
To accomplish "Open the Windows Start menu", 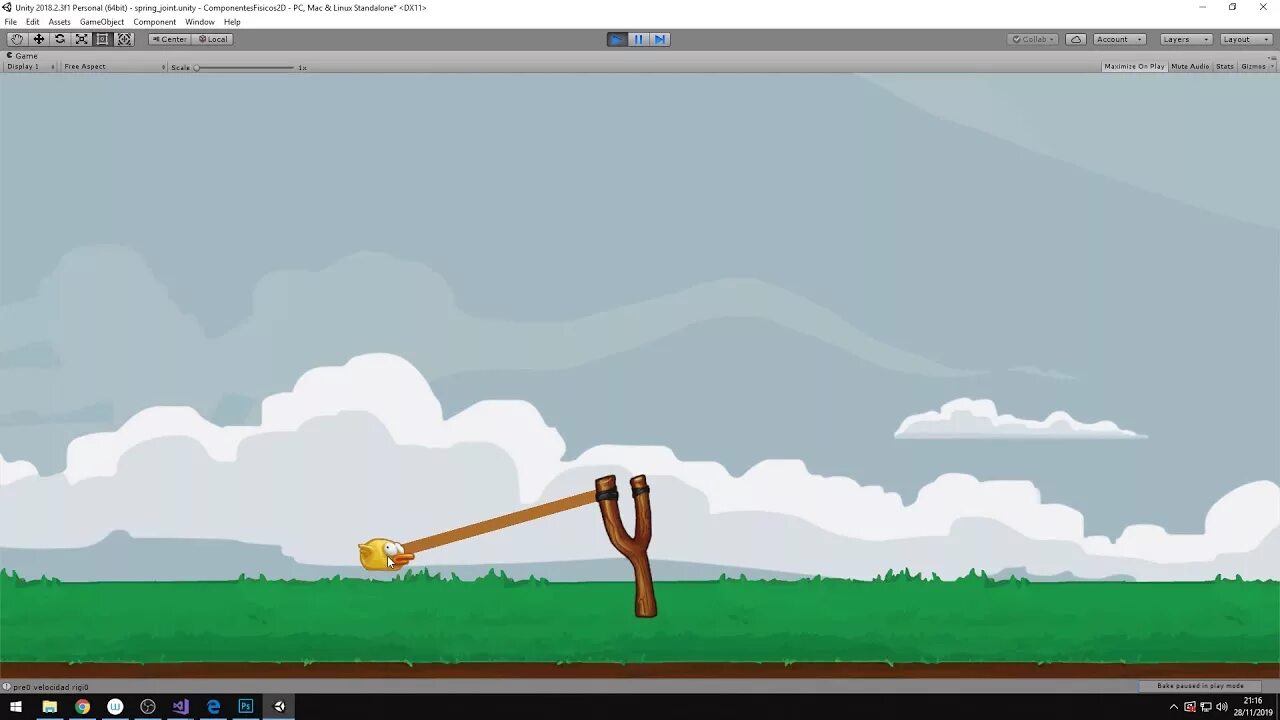I will pyautogui.click(x=16, y=707).
